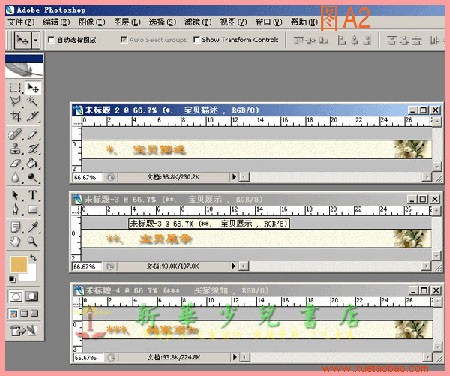The height and width of the screenshot is (376, 450).
Task: Click zoom percentage field of second document
Action: [87, 266]
